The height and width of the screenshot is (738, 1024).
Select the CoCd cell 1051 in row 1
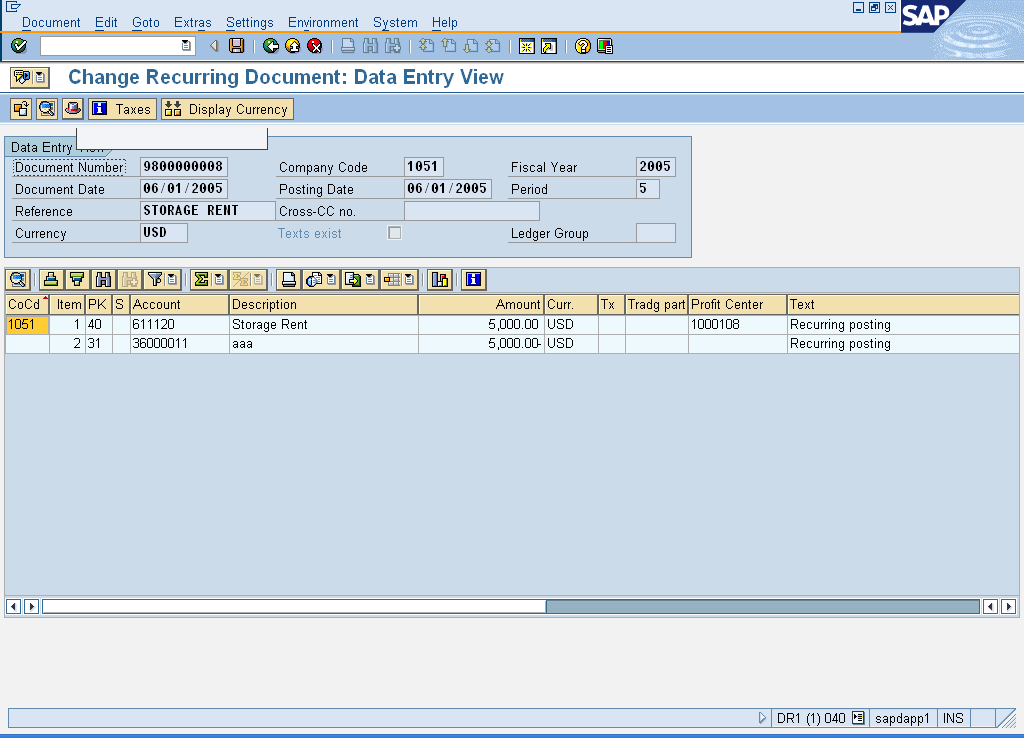[x=27, y=325]
